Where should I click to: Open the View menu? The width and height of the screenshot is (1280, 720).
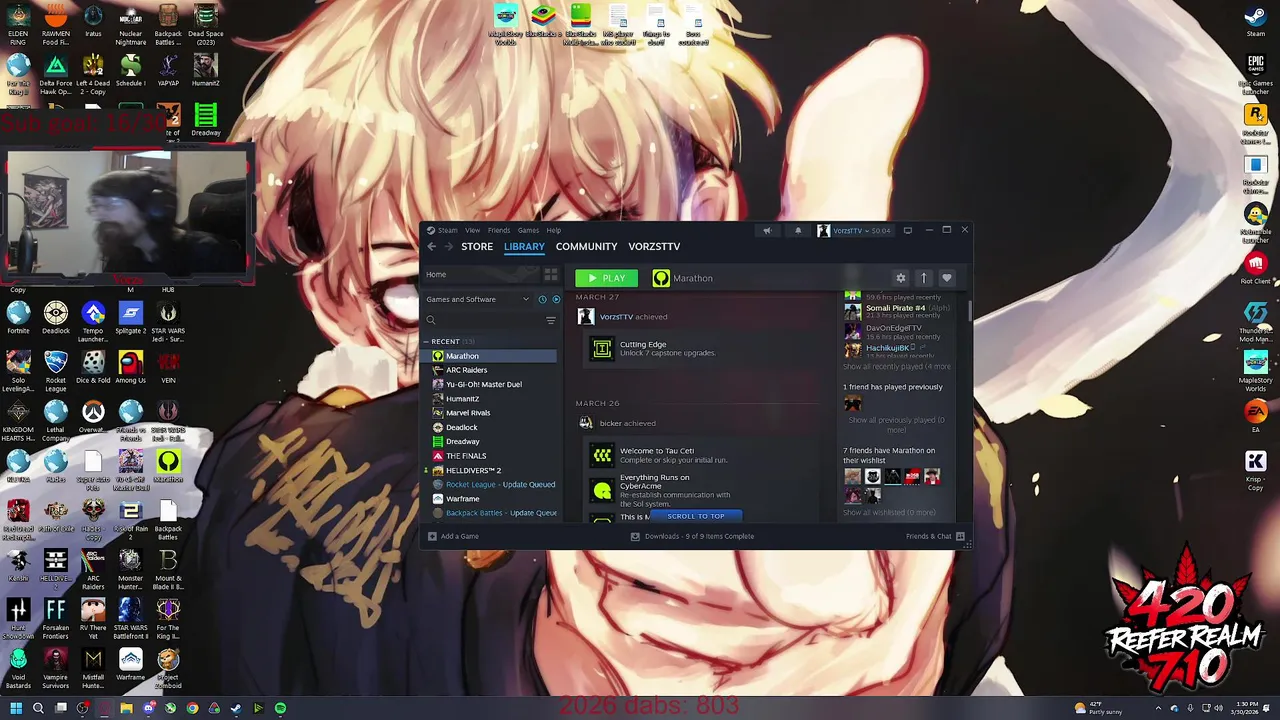coord(472,231)
